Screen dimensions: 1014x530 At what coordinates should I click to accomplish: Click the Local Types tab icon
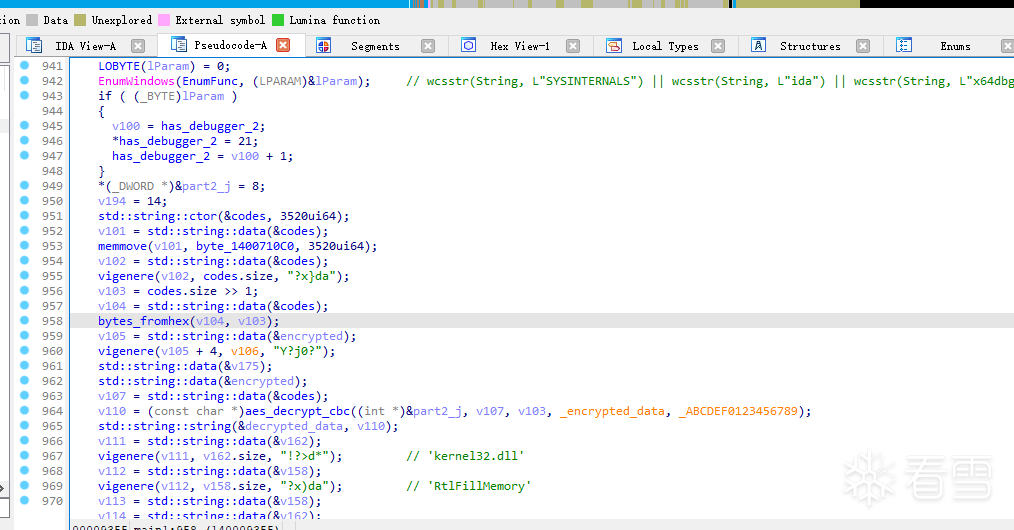click(x=614, y=45)
